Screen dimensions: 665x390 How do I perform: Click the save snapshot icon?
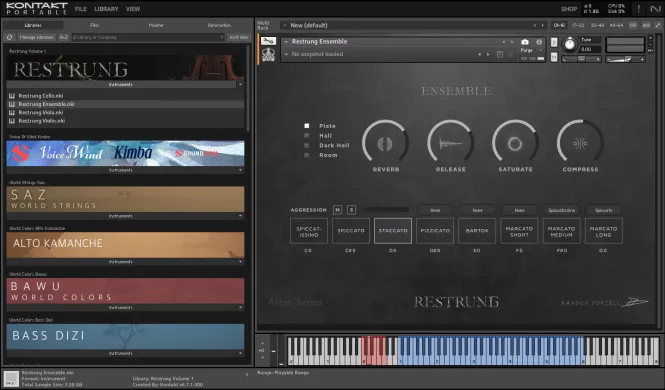[x=500, y=54]
